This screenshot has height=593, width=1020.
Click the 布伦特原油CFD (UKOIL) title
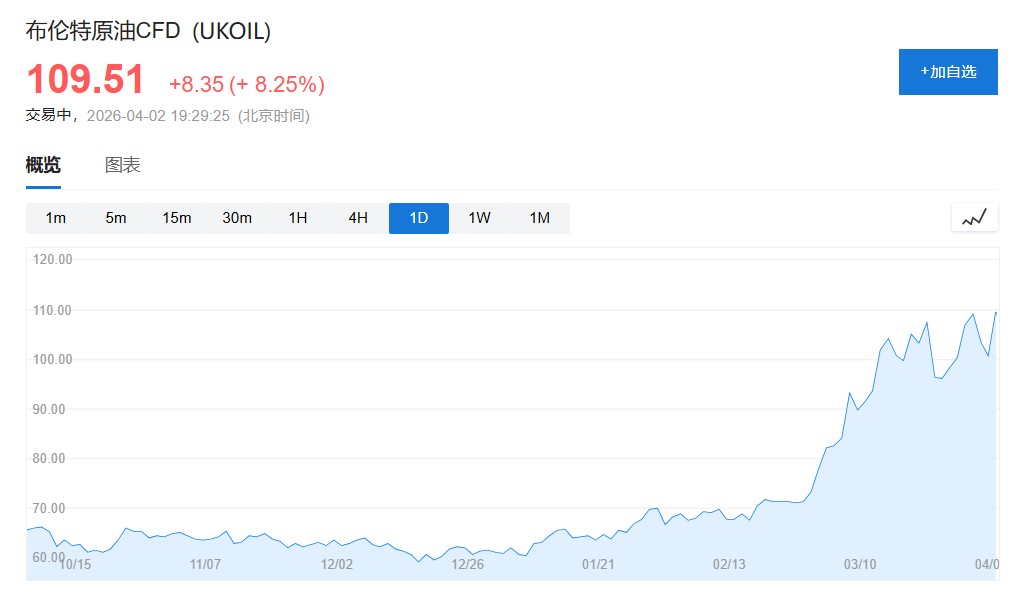(148, 31)
